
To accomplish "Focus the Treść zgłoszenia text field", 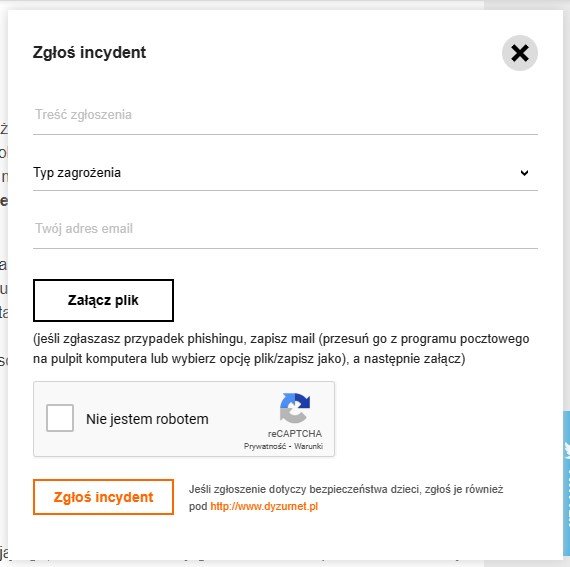I will point(285,114).
